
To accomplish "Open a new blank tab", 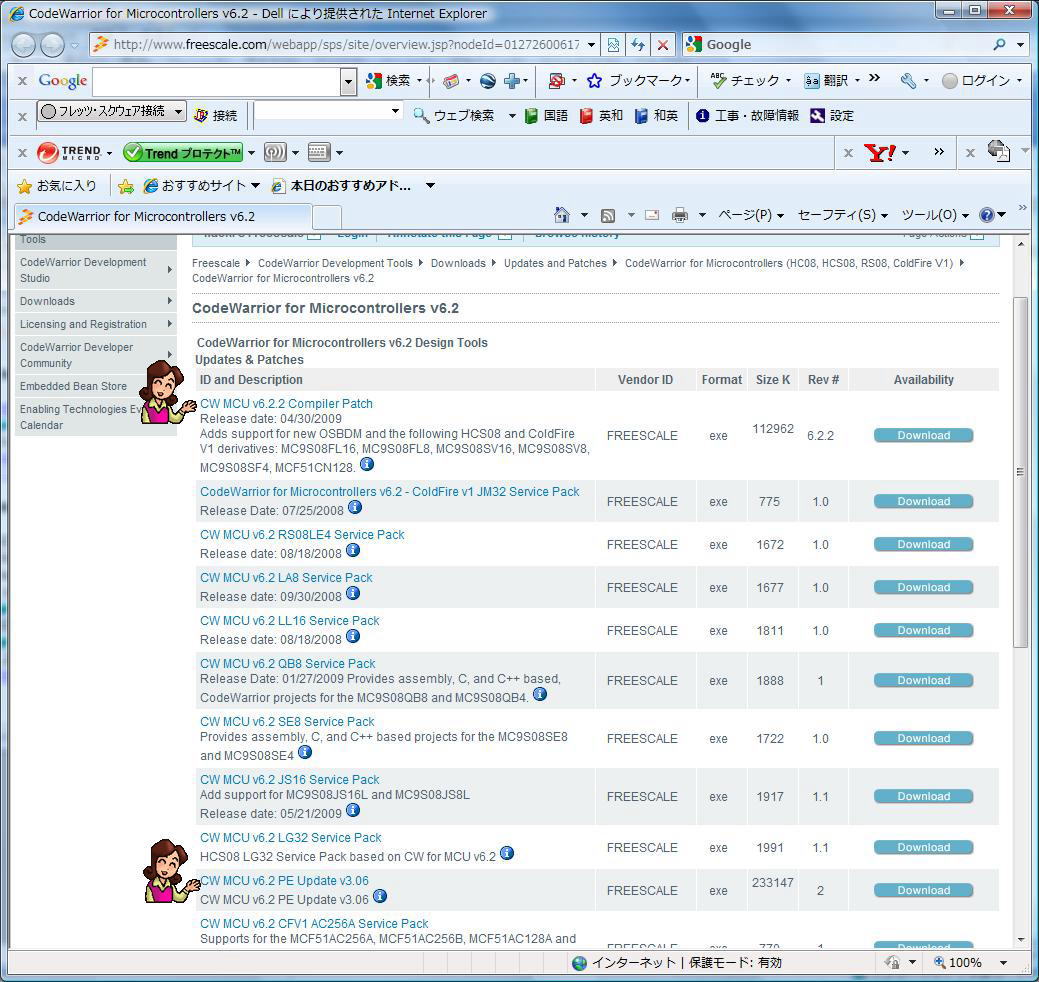I will click(x=327, y=217).
